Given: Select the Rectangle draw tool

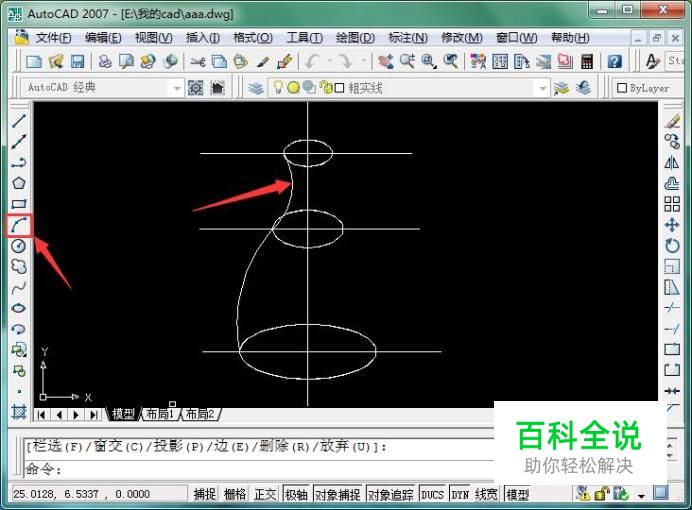Looking at the screenshot, I should point(19,204).
